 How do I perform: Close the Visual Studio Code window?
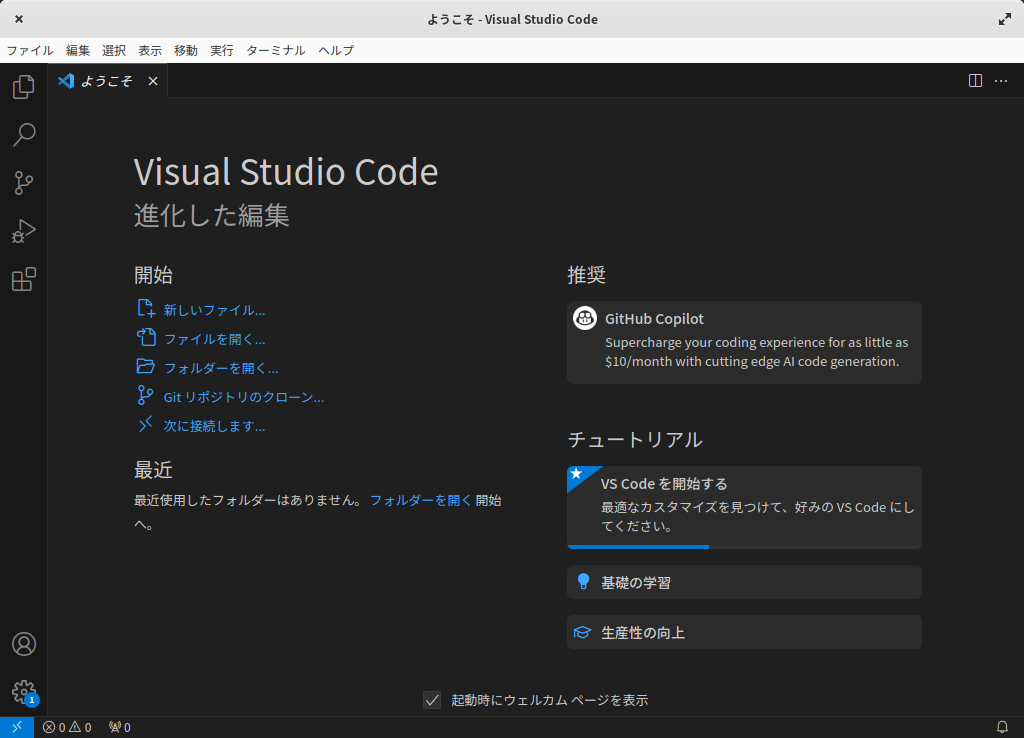click(19, 19)
